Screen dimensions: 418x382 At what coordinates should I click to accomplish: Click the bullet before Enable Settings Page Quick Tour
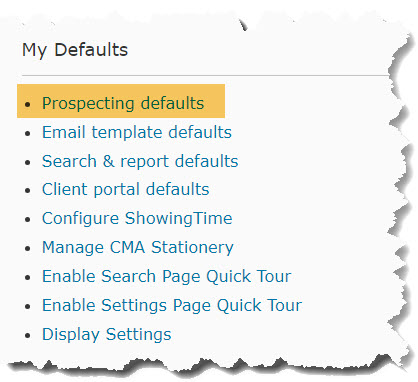coord(28,307)
